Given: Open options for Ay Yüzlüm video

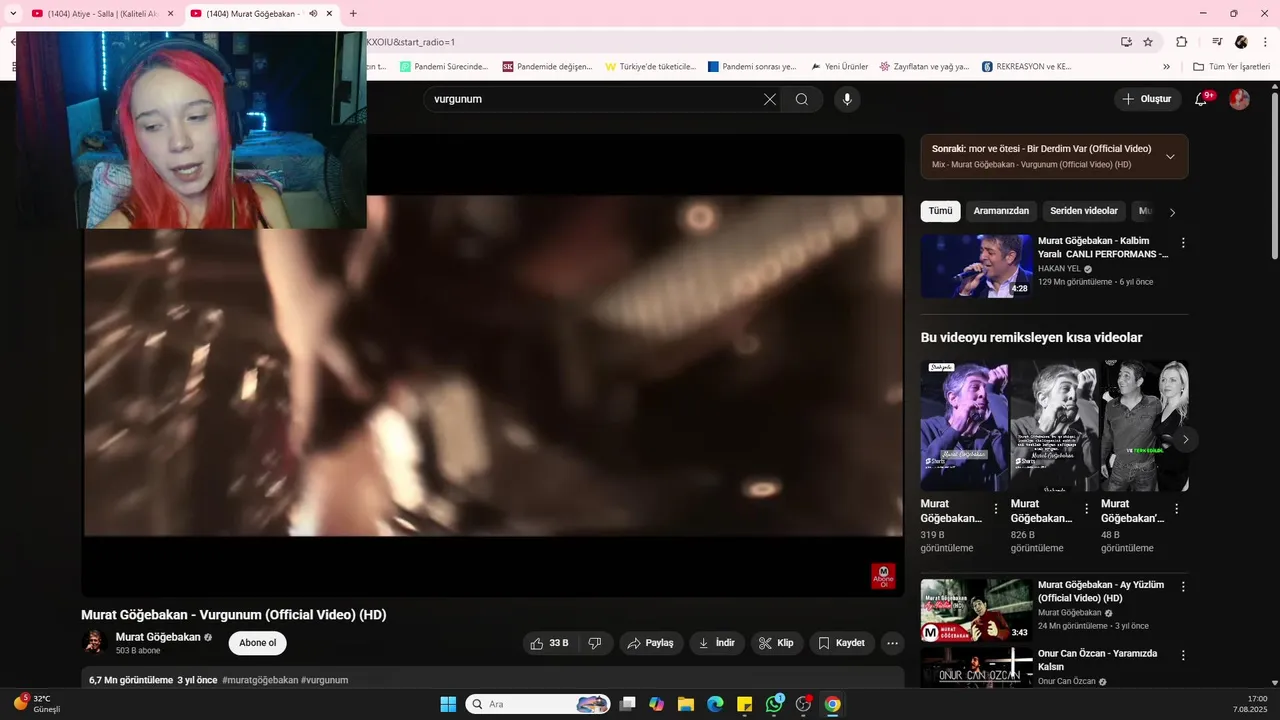Looking at the screenshot, I should click(x=1183, y=587).
